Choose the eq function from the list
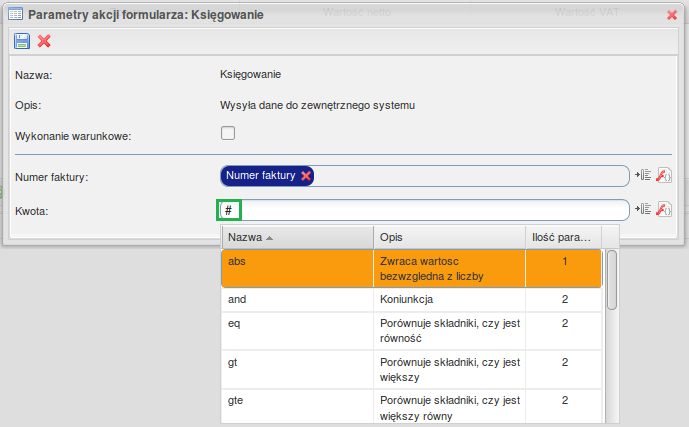The image size is (689, 427). (x=411, y=331)
